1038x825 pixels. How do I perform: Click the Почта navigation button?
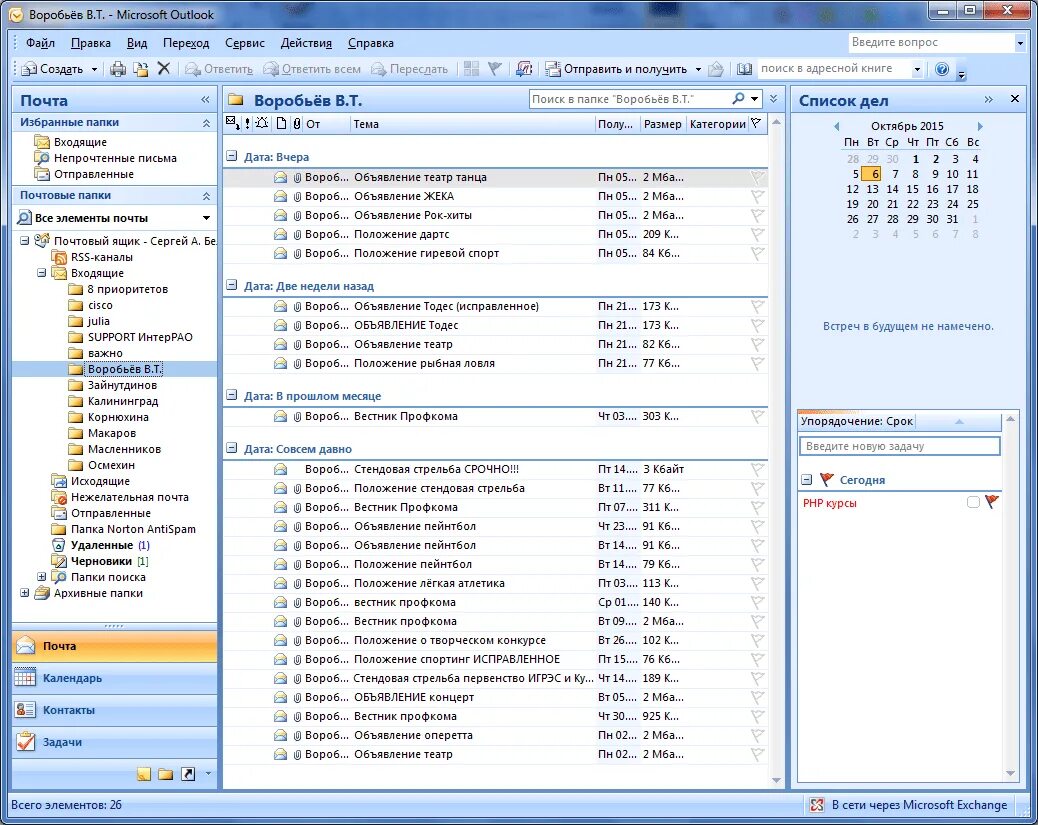click(115, 646)
